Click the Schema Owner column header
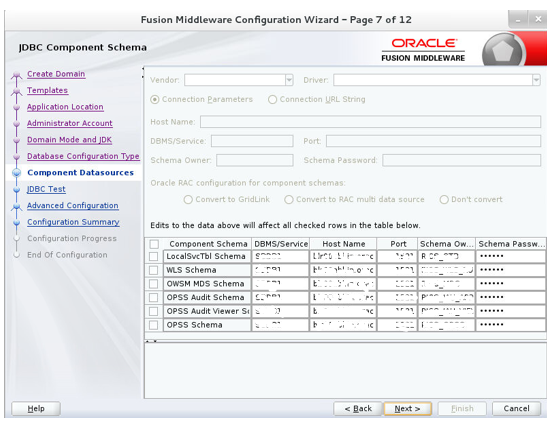Image resolution: width=547 pixels, height=421 pixels. coord(447,244)
